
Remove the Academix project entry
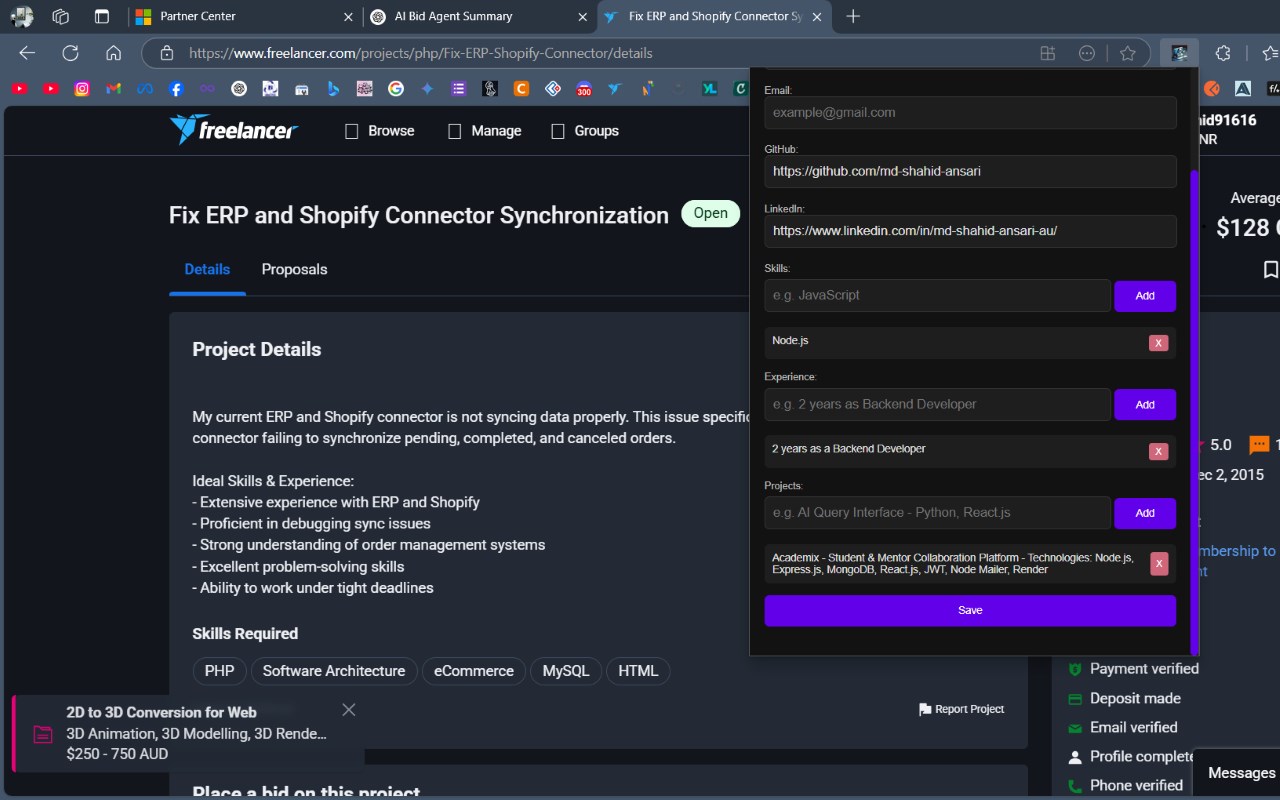point(1158,564)
